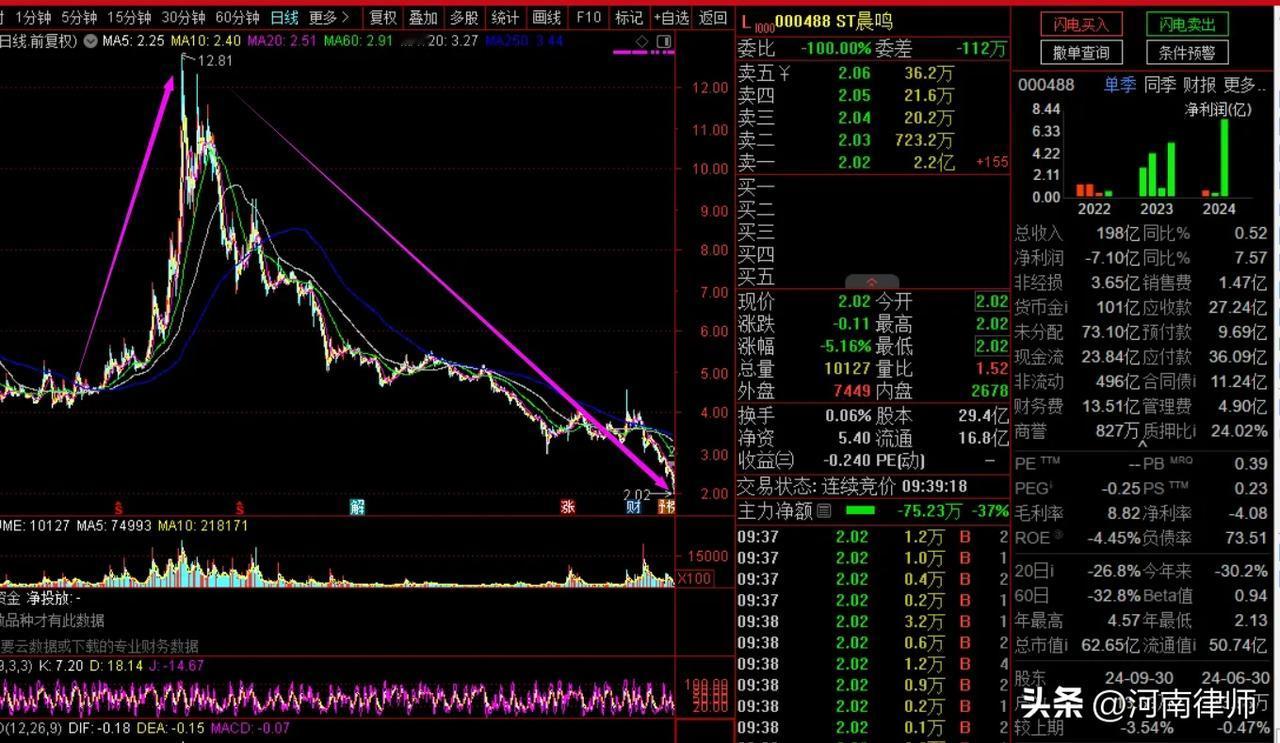Switch chart to 1分钟 period
Screen dimensions: 1280x743
coord(32,17)
